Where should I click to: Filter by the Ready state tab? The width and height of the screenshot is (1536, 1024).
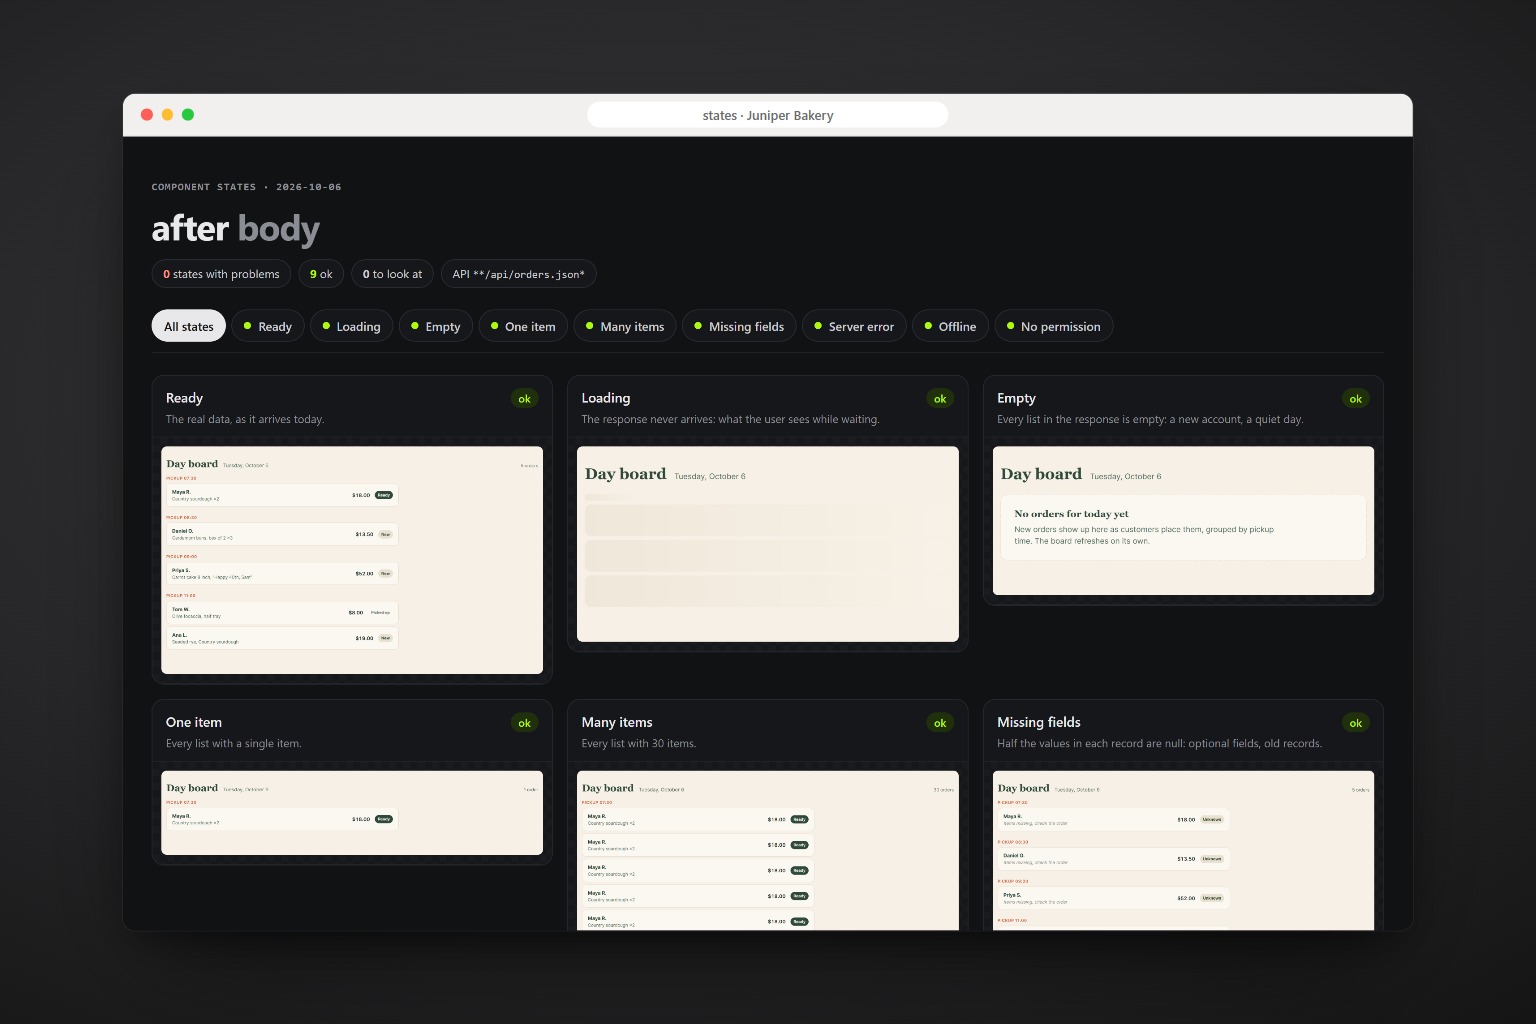pyautogui.click(x=268, y=326)
